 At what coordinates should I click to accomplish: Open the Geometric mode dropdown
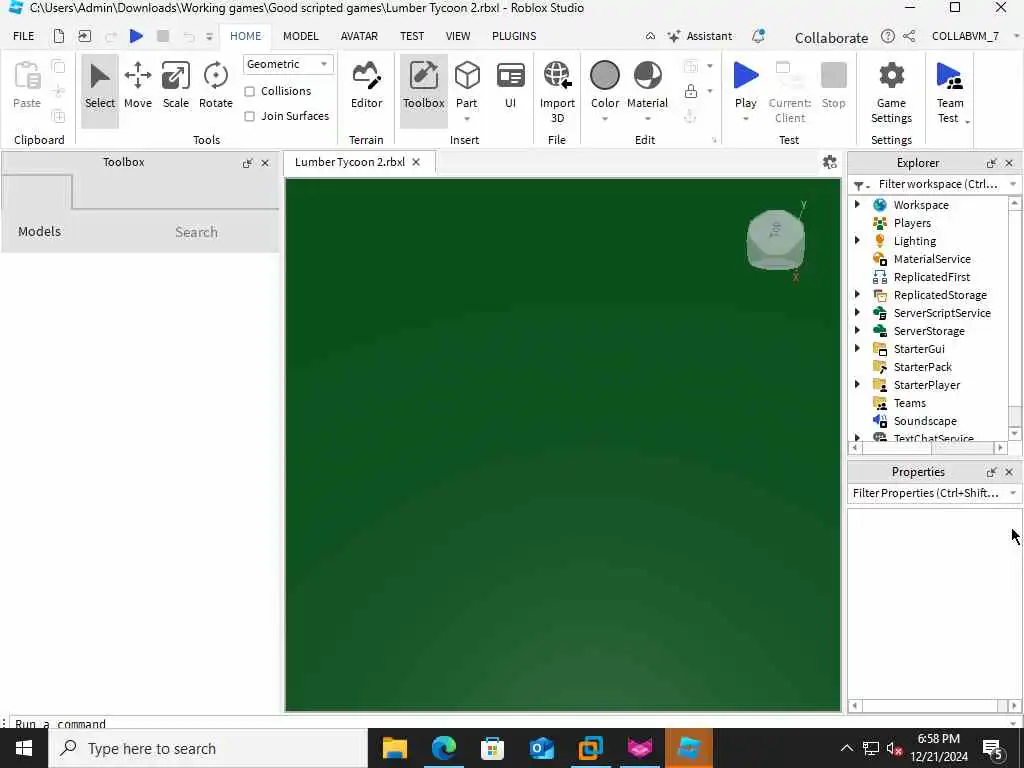(288, 64)
